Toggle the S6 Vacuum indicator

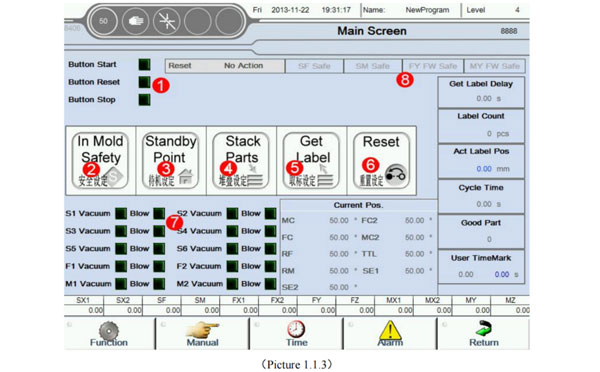[232, 249]
